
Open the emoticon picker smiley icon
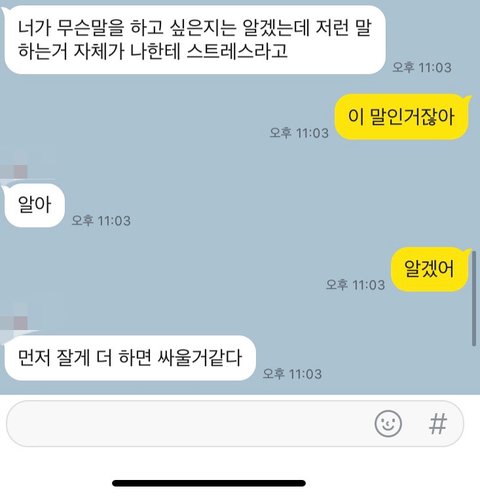tap(388, 423)
